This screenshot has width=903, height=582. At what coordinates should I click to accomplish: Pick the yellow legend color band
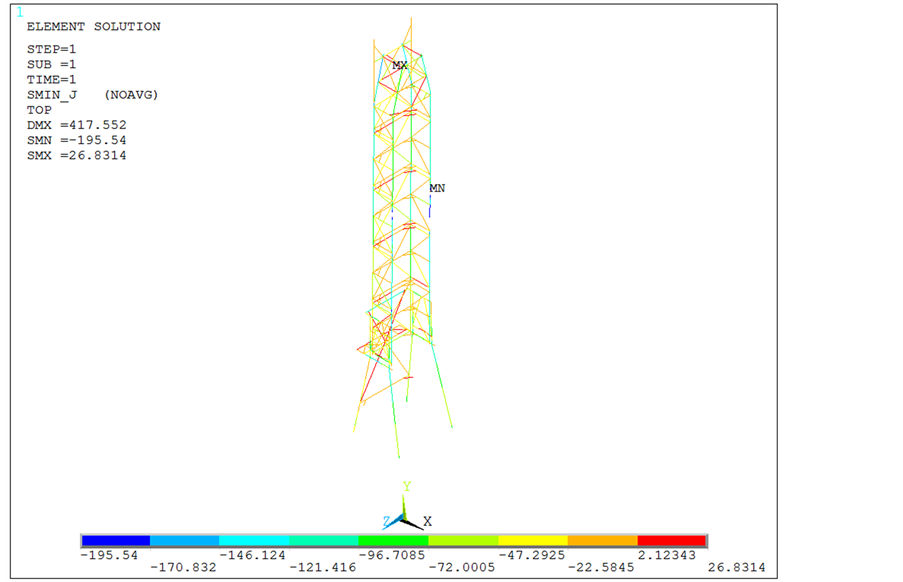click(533, 541)
